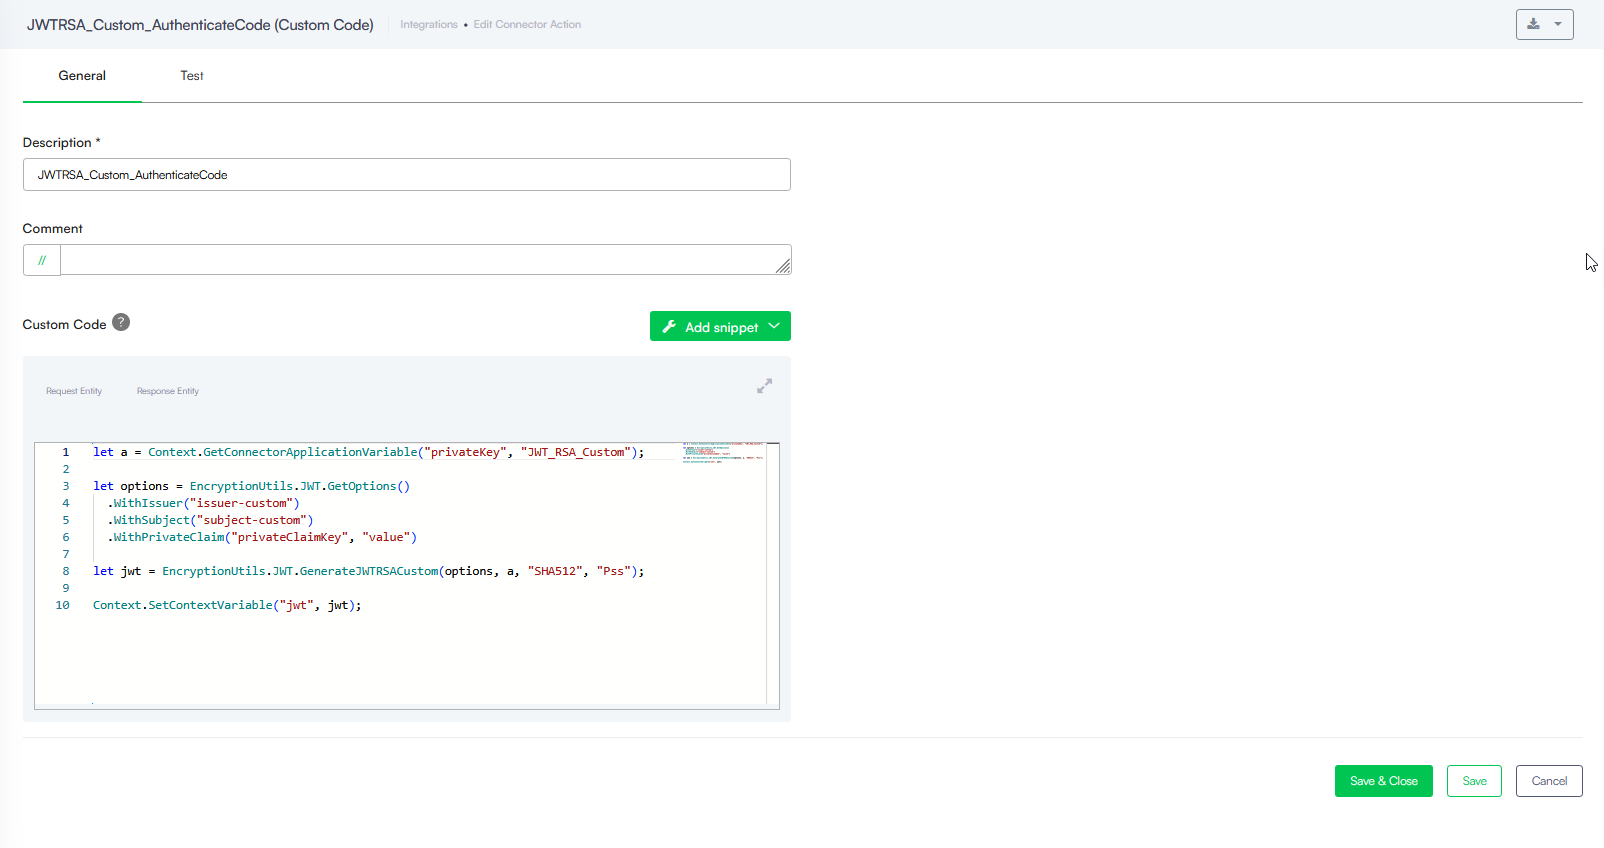Grab the comment box resize handle
Viewport: 1604px width, 848px height.
(x=783, y=266)
